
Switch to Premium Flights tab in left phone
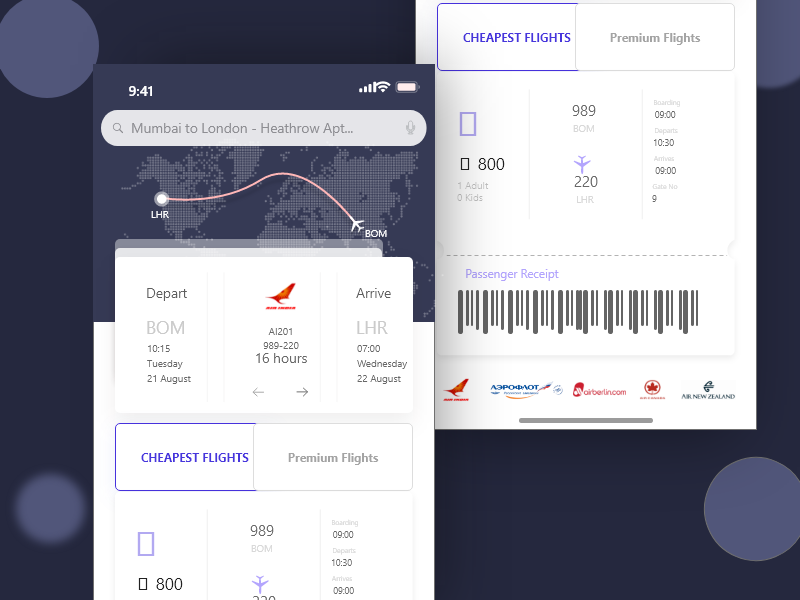[333, 457]
